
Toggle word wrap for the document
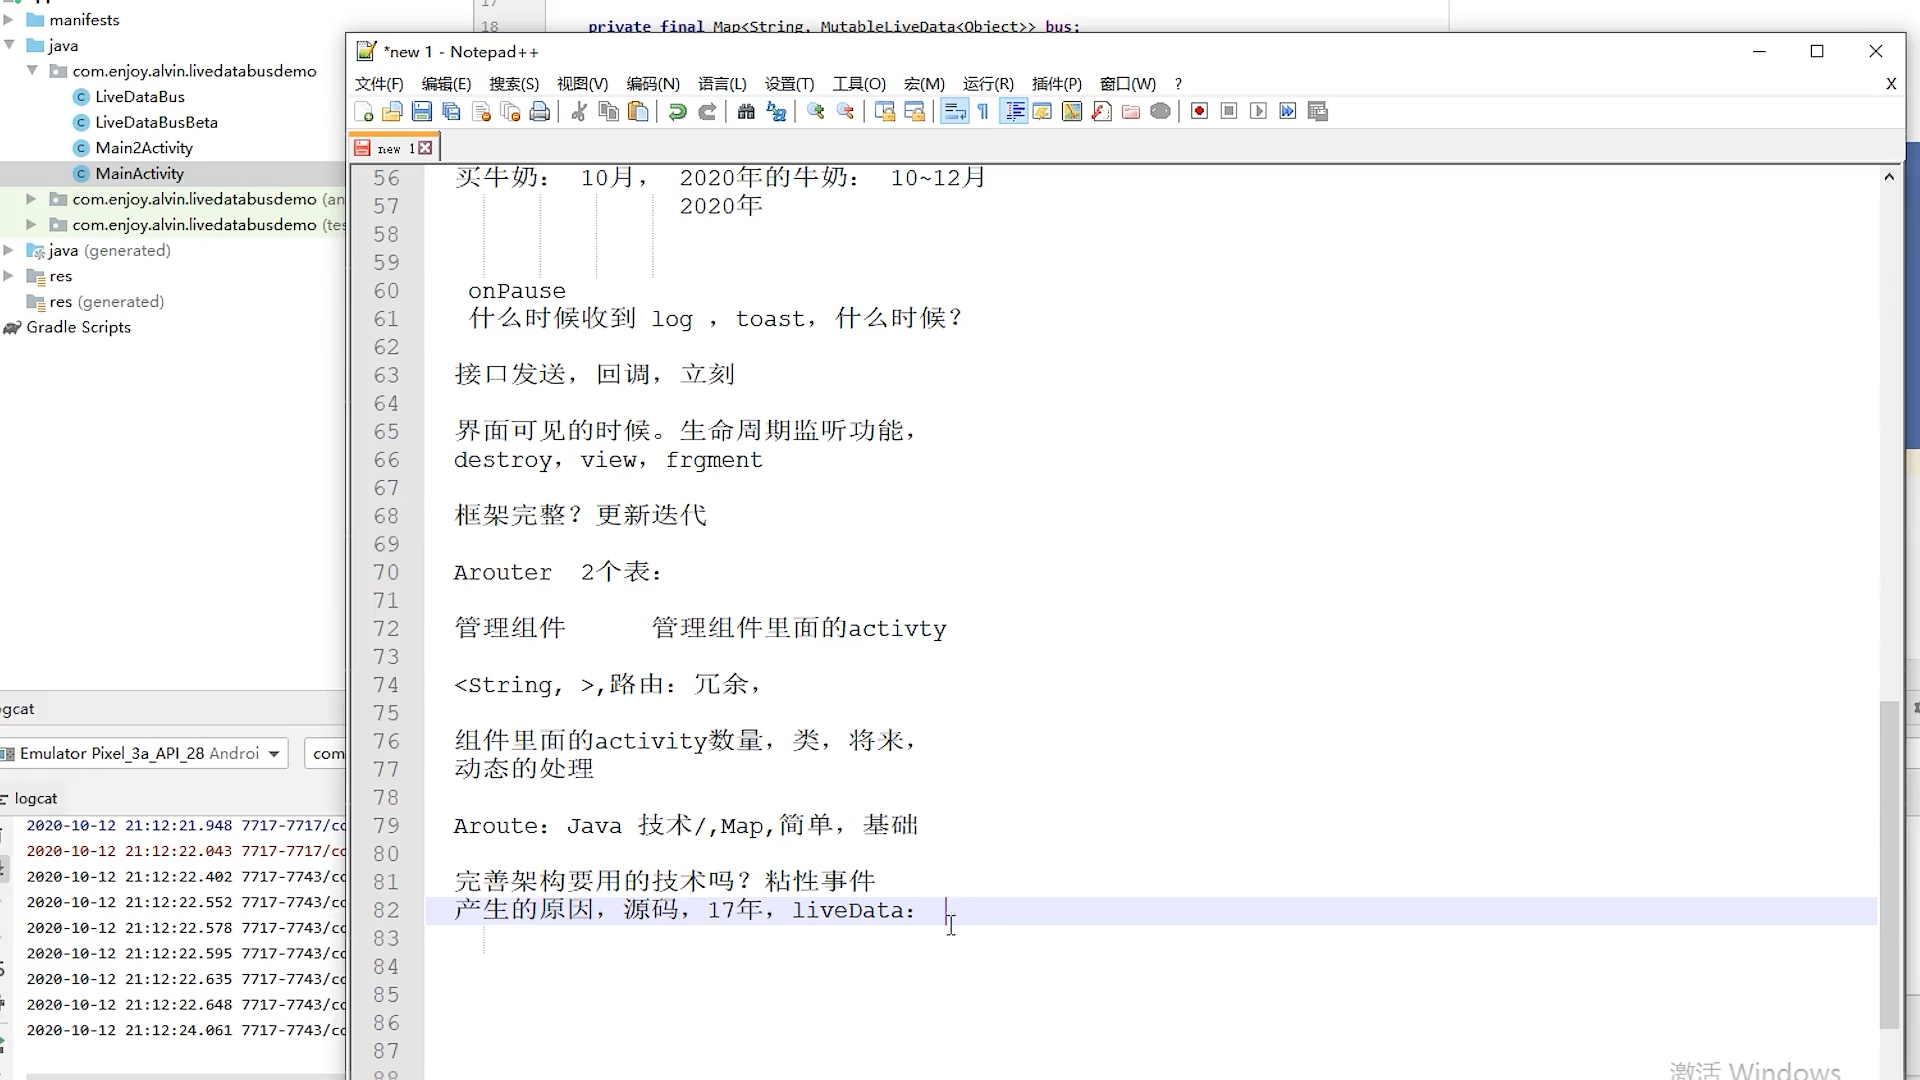954,111
